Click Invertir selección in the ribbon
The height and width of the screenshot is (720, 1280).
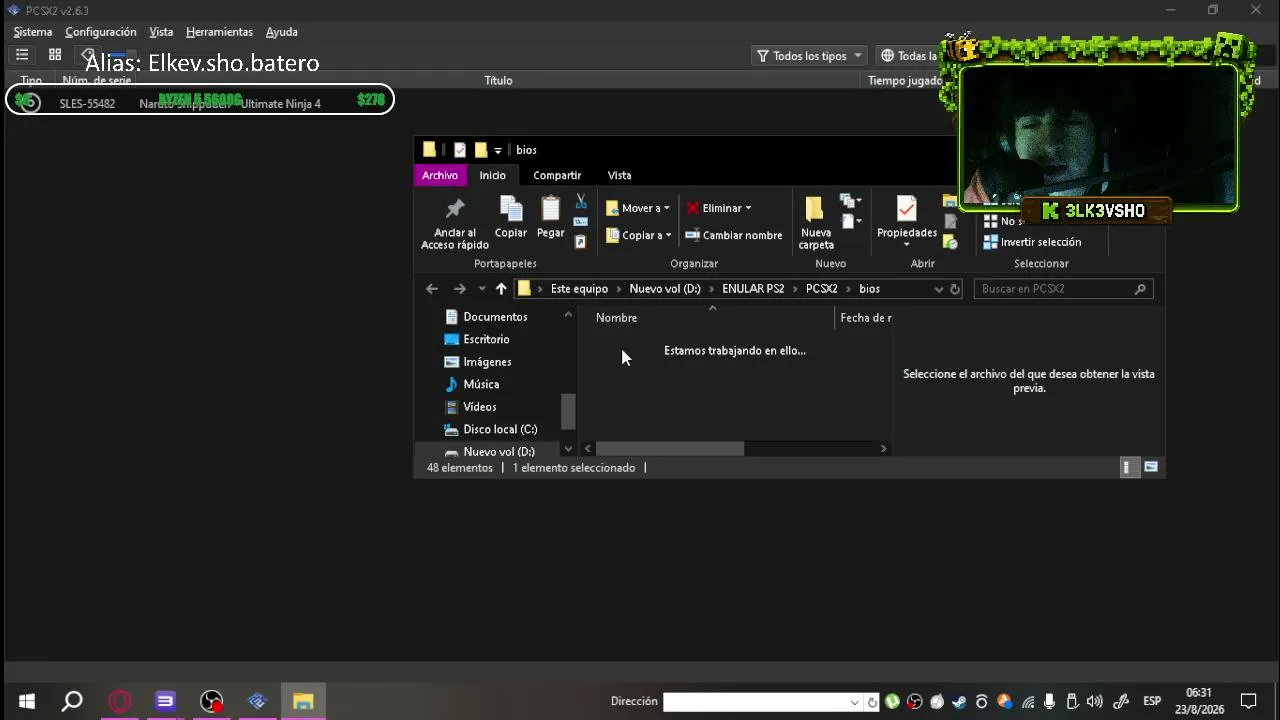1032,242
